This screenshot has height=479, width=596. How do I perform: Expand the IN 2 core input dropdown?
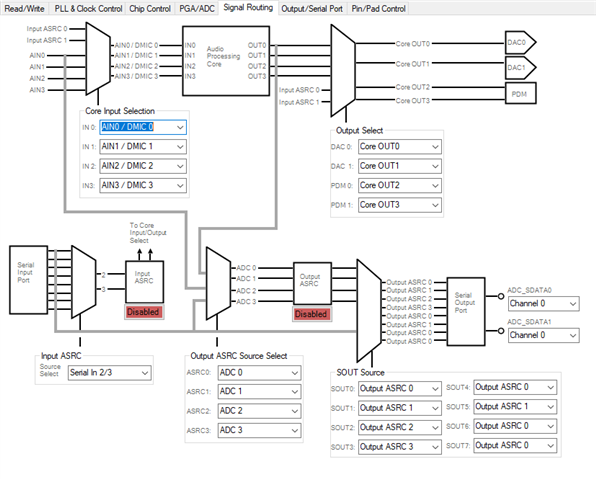coord(143,166)
